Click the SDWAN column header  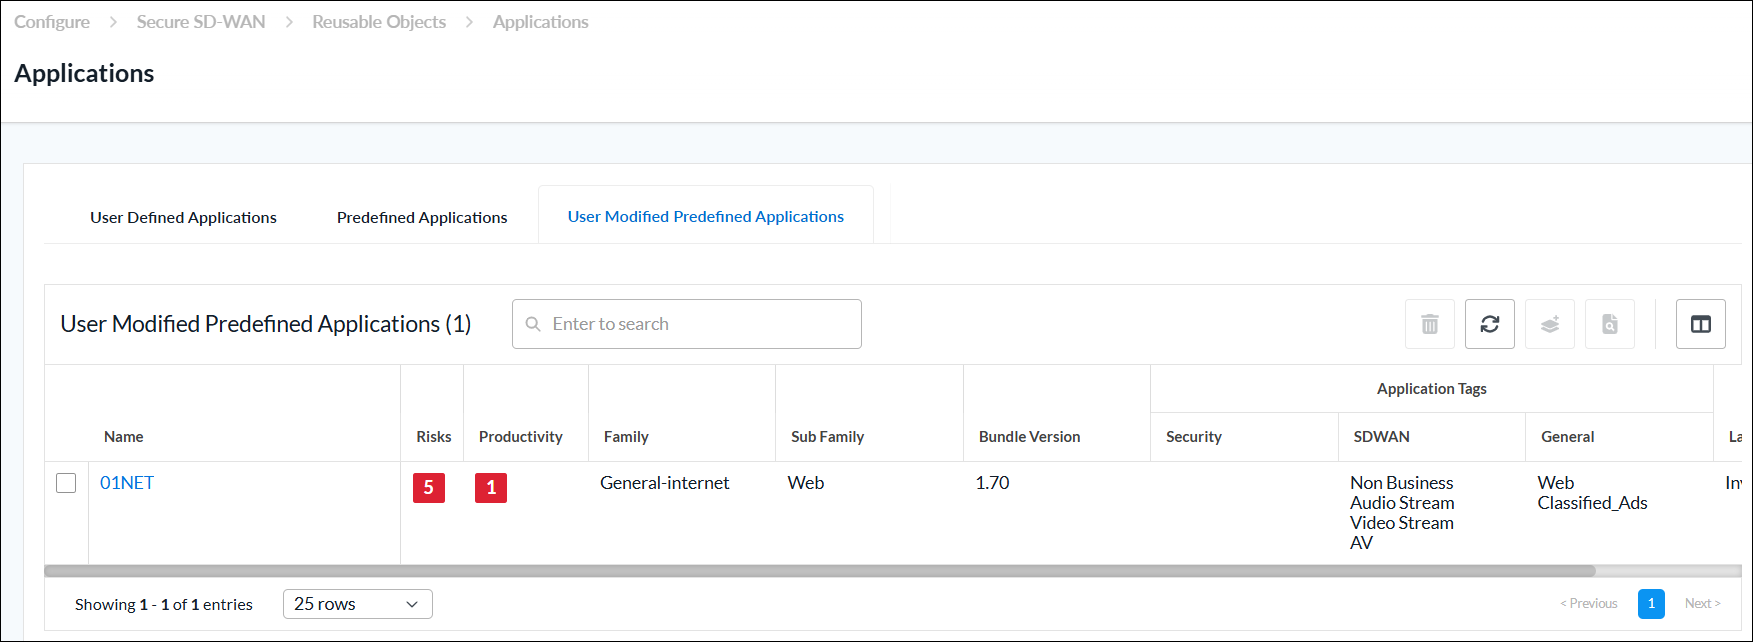coord(1381,437)
